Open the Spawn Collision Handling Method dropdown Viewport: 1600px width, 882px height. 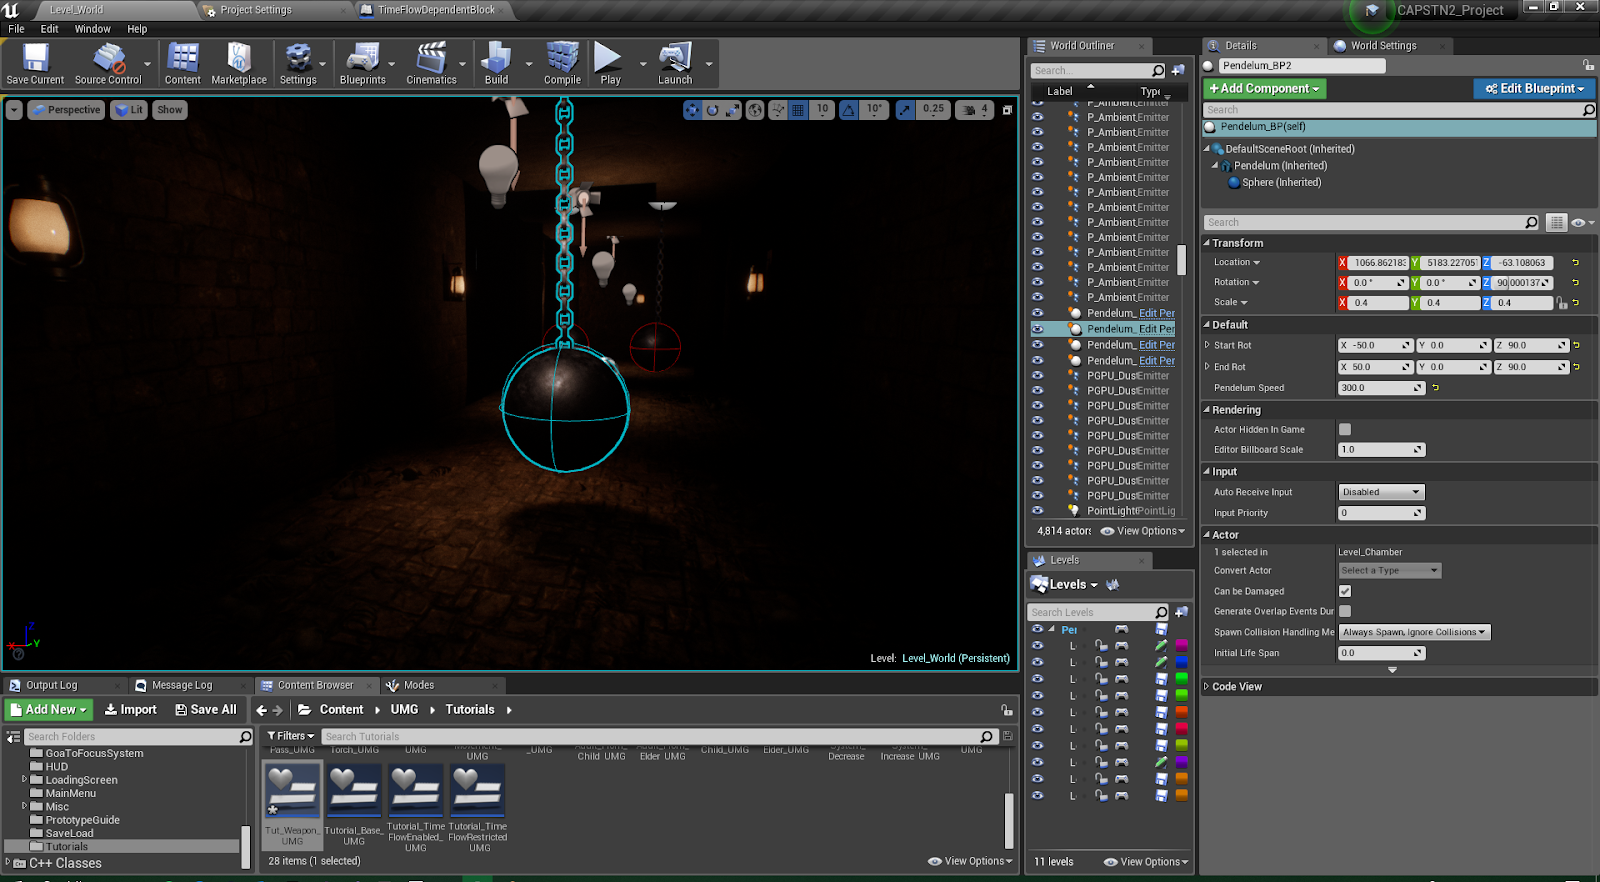pos(1414,632)
